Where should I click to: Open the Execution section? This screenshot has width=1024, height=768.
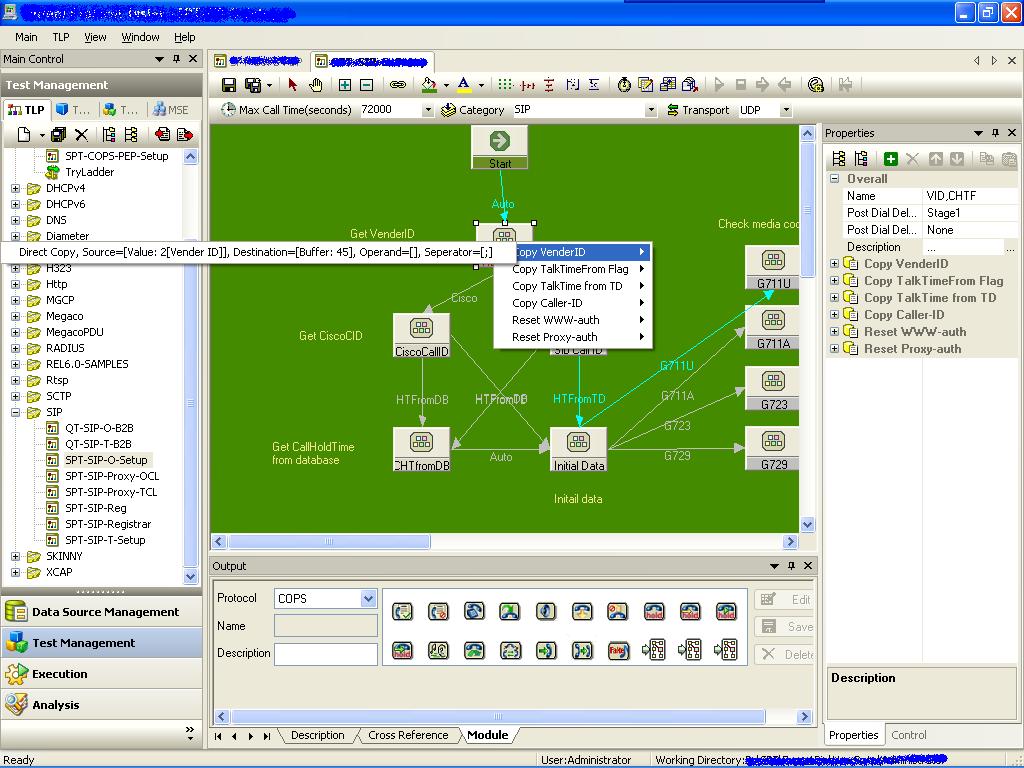pos(101,674)
